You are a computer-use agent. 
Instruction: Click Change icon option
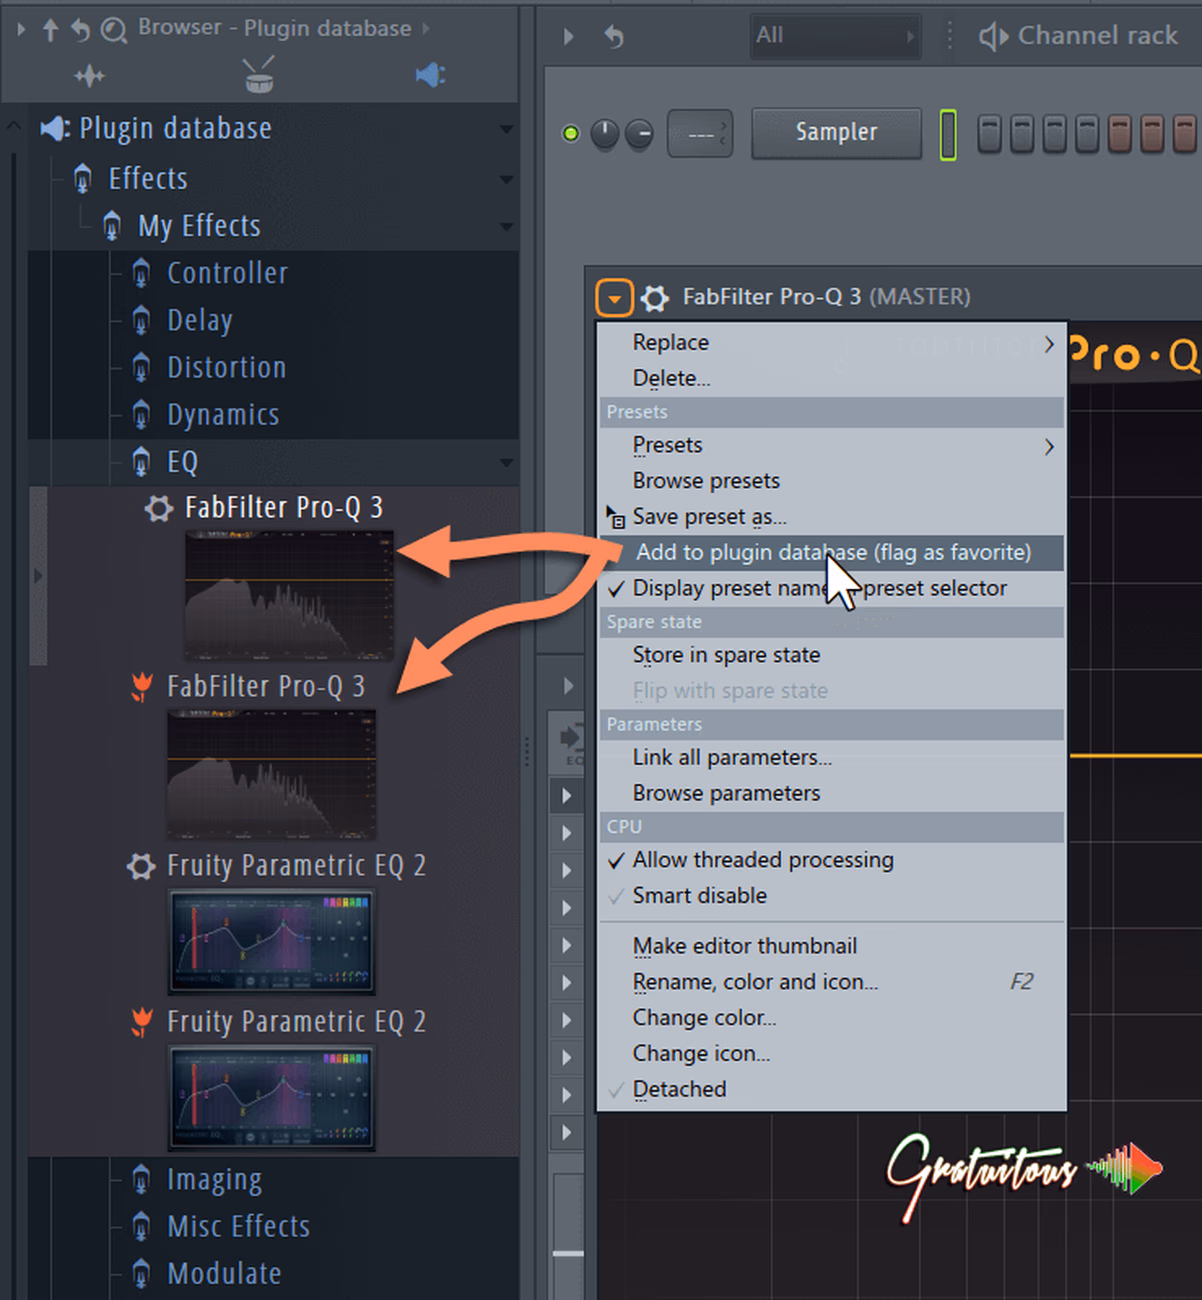(831, 1054)
